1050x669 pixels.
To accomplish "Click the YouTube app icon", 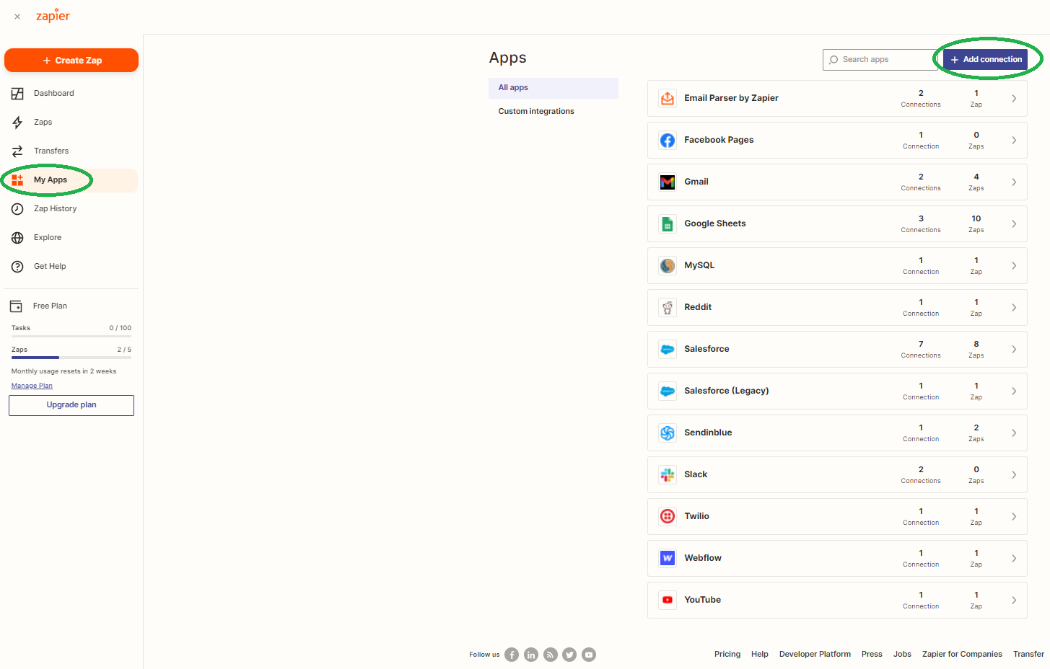I will pos(667,600).
